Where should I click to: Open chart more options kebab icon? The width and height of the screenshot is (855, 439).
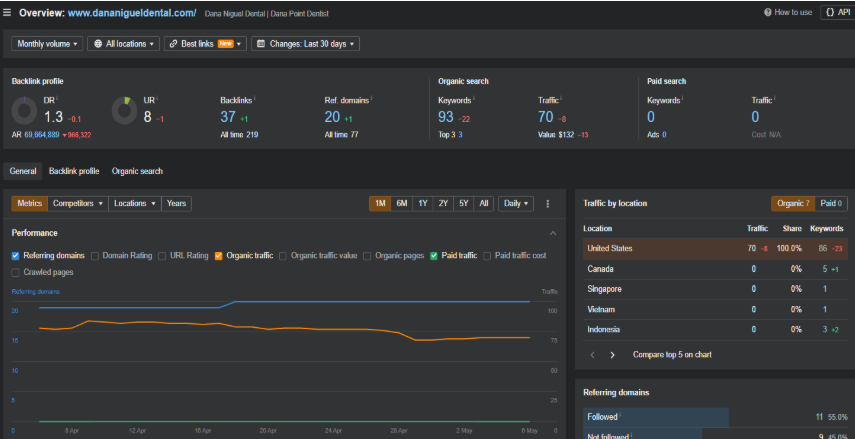pyautogui.click(x=548, y=203)
